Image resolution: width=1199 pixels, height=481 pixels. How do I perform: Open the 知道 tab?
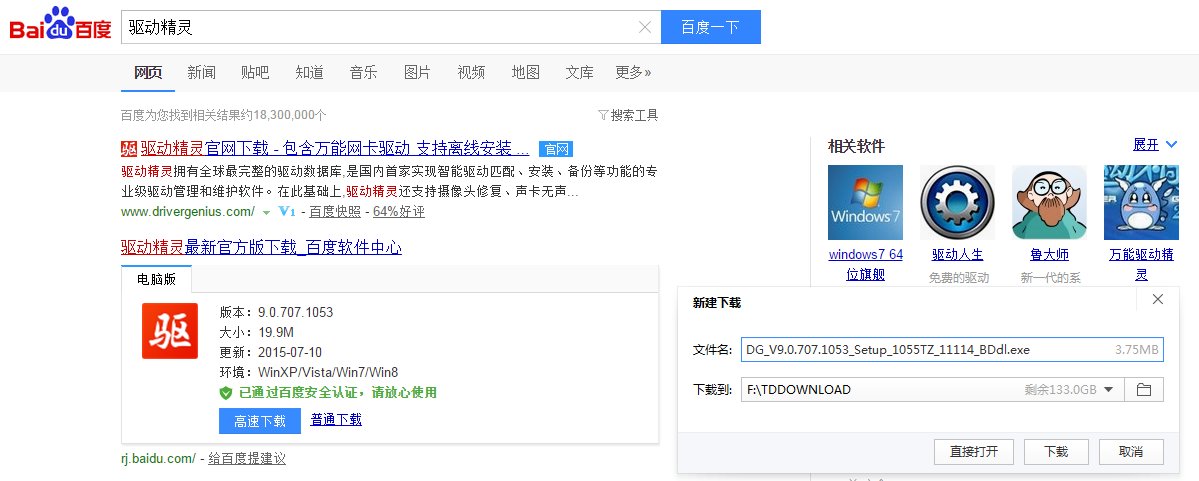309,73
